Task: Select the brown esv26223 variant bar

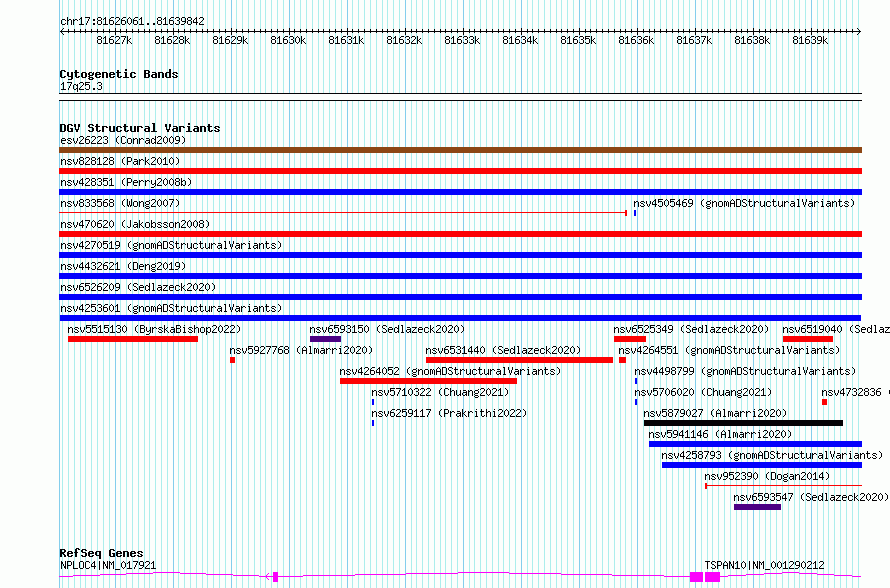Action: coord(460,150)
